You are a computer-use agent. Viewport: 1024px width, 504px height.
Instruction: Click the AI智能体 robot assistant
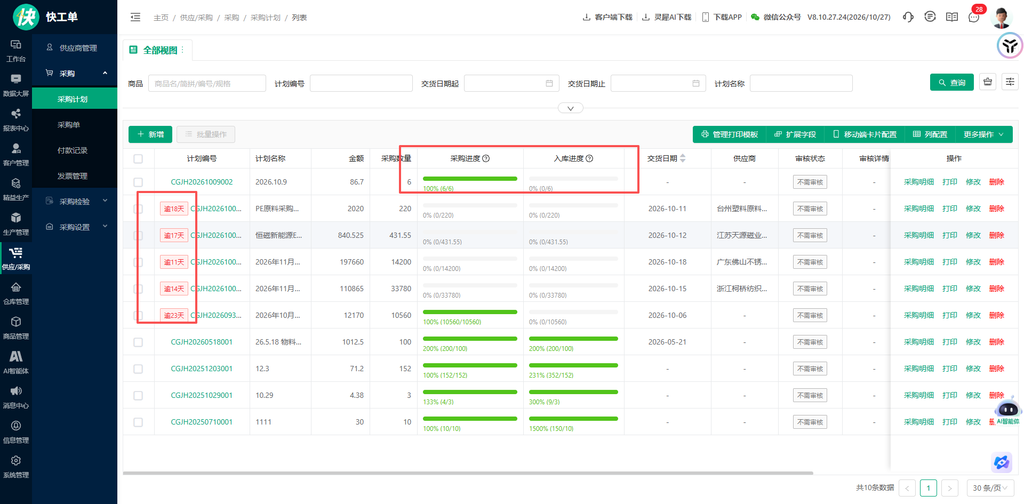pos(1006,410)
